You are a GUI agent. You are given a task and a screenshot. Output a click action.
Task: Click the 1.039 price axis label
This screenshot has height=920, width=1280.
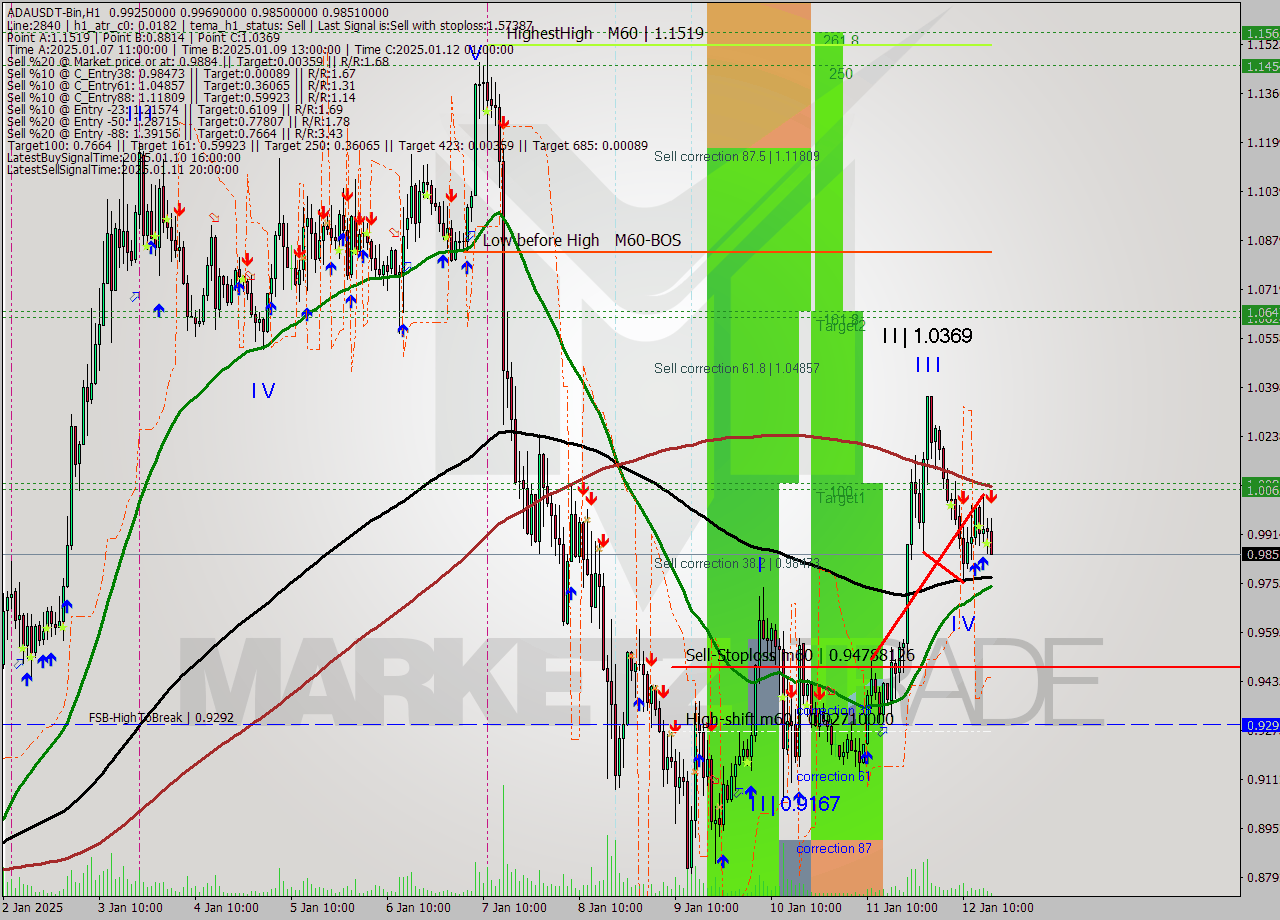pyautogui.click(x=1262, y=387)
